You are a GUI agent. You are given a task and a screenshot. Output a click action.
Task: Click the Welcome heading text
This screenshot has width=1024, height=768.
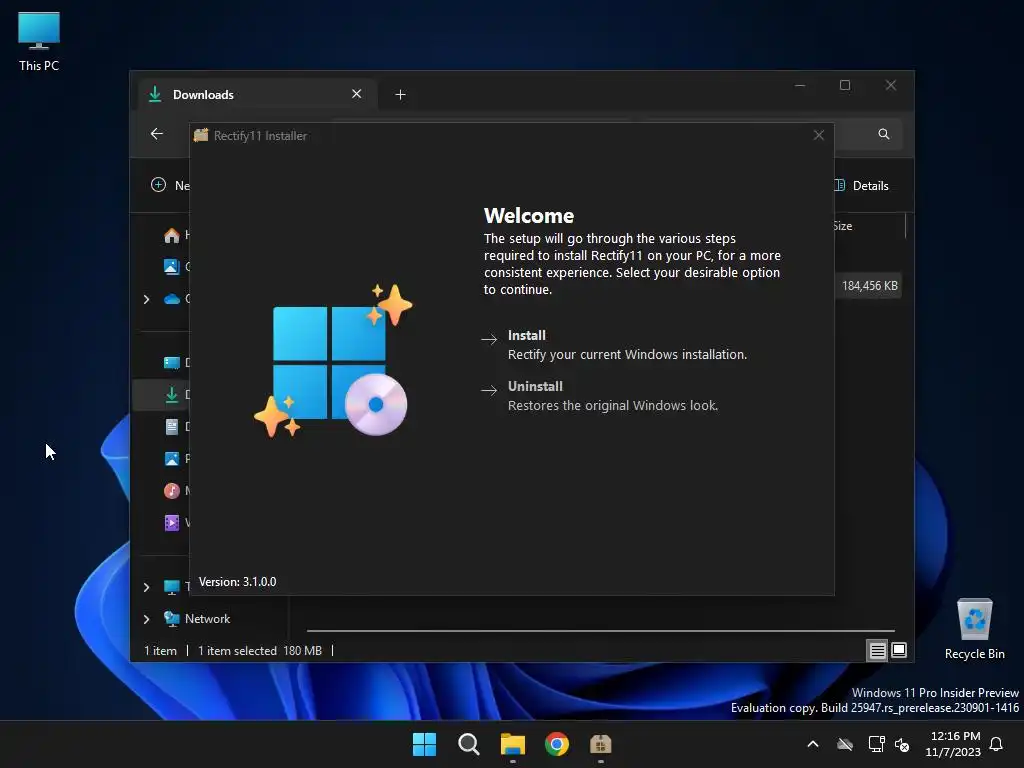[529, 216]
